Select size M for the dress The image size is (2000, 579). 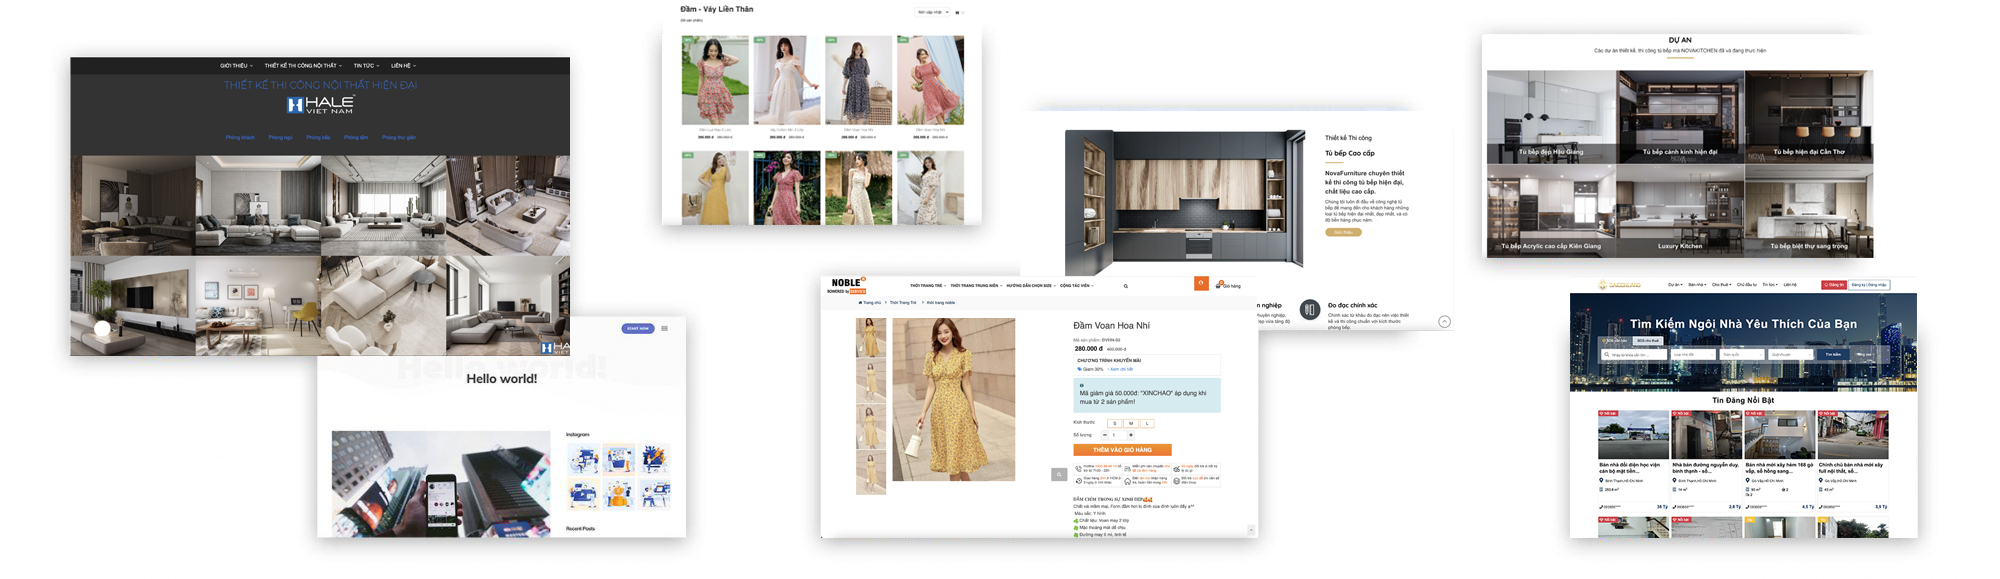tap(1131, 424)
